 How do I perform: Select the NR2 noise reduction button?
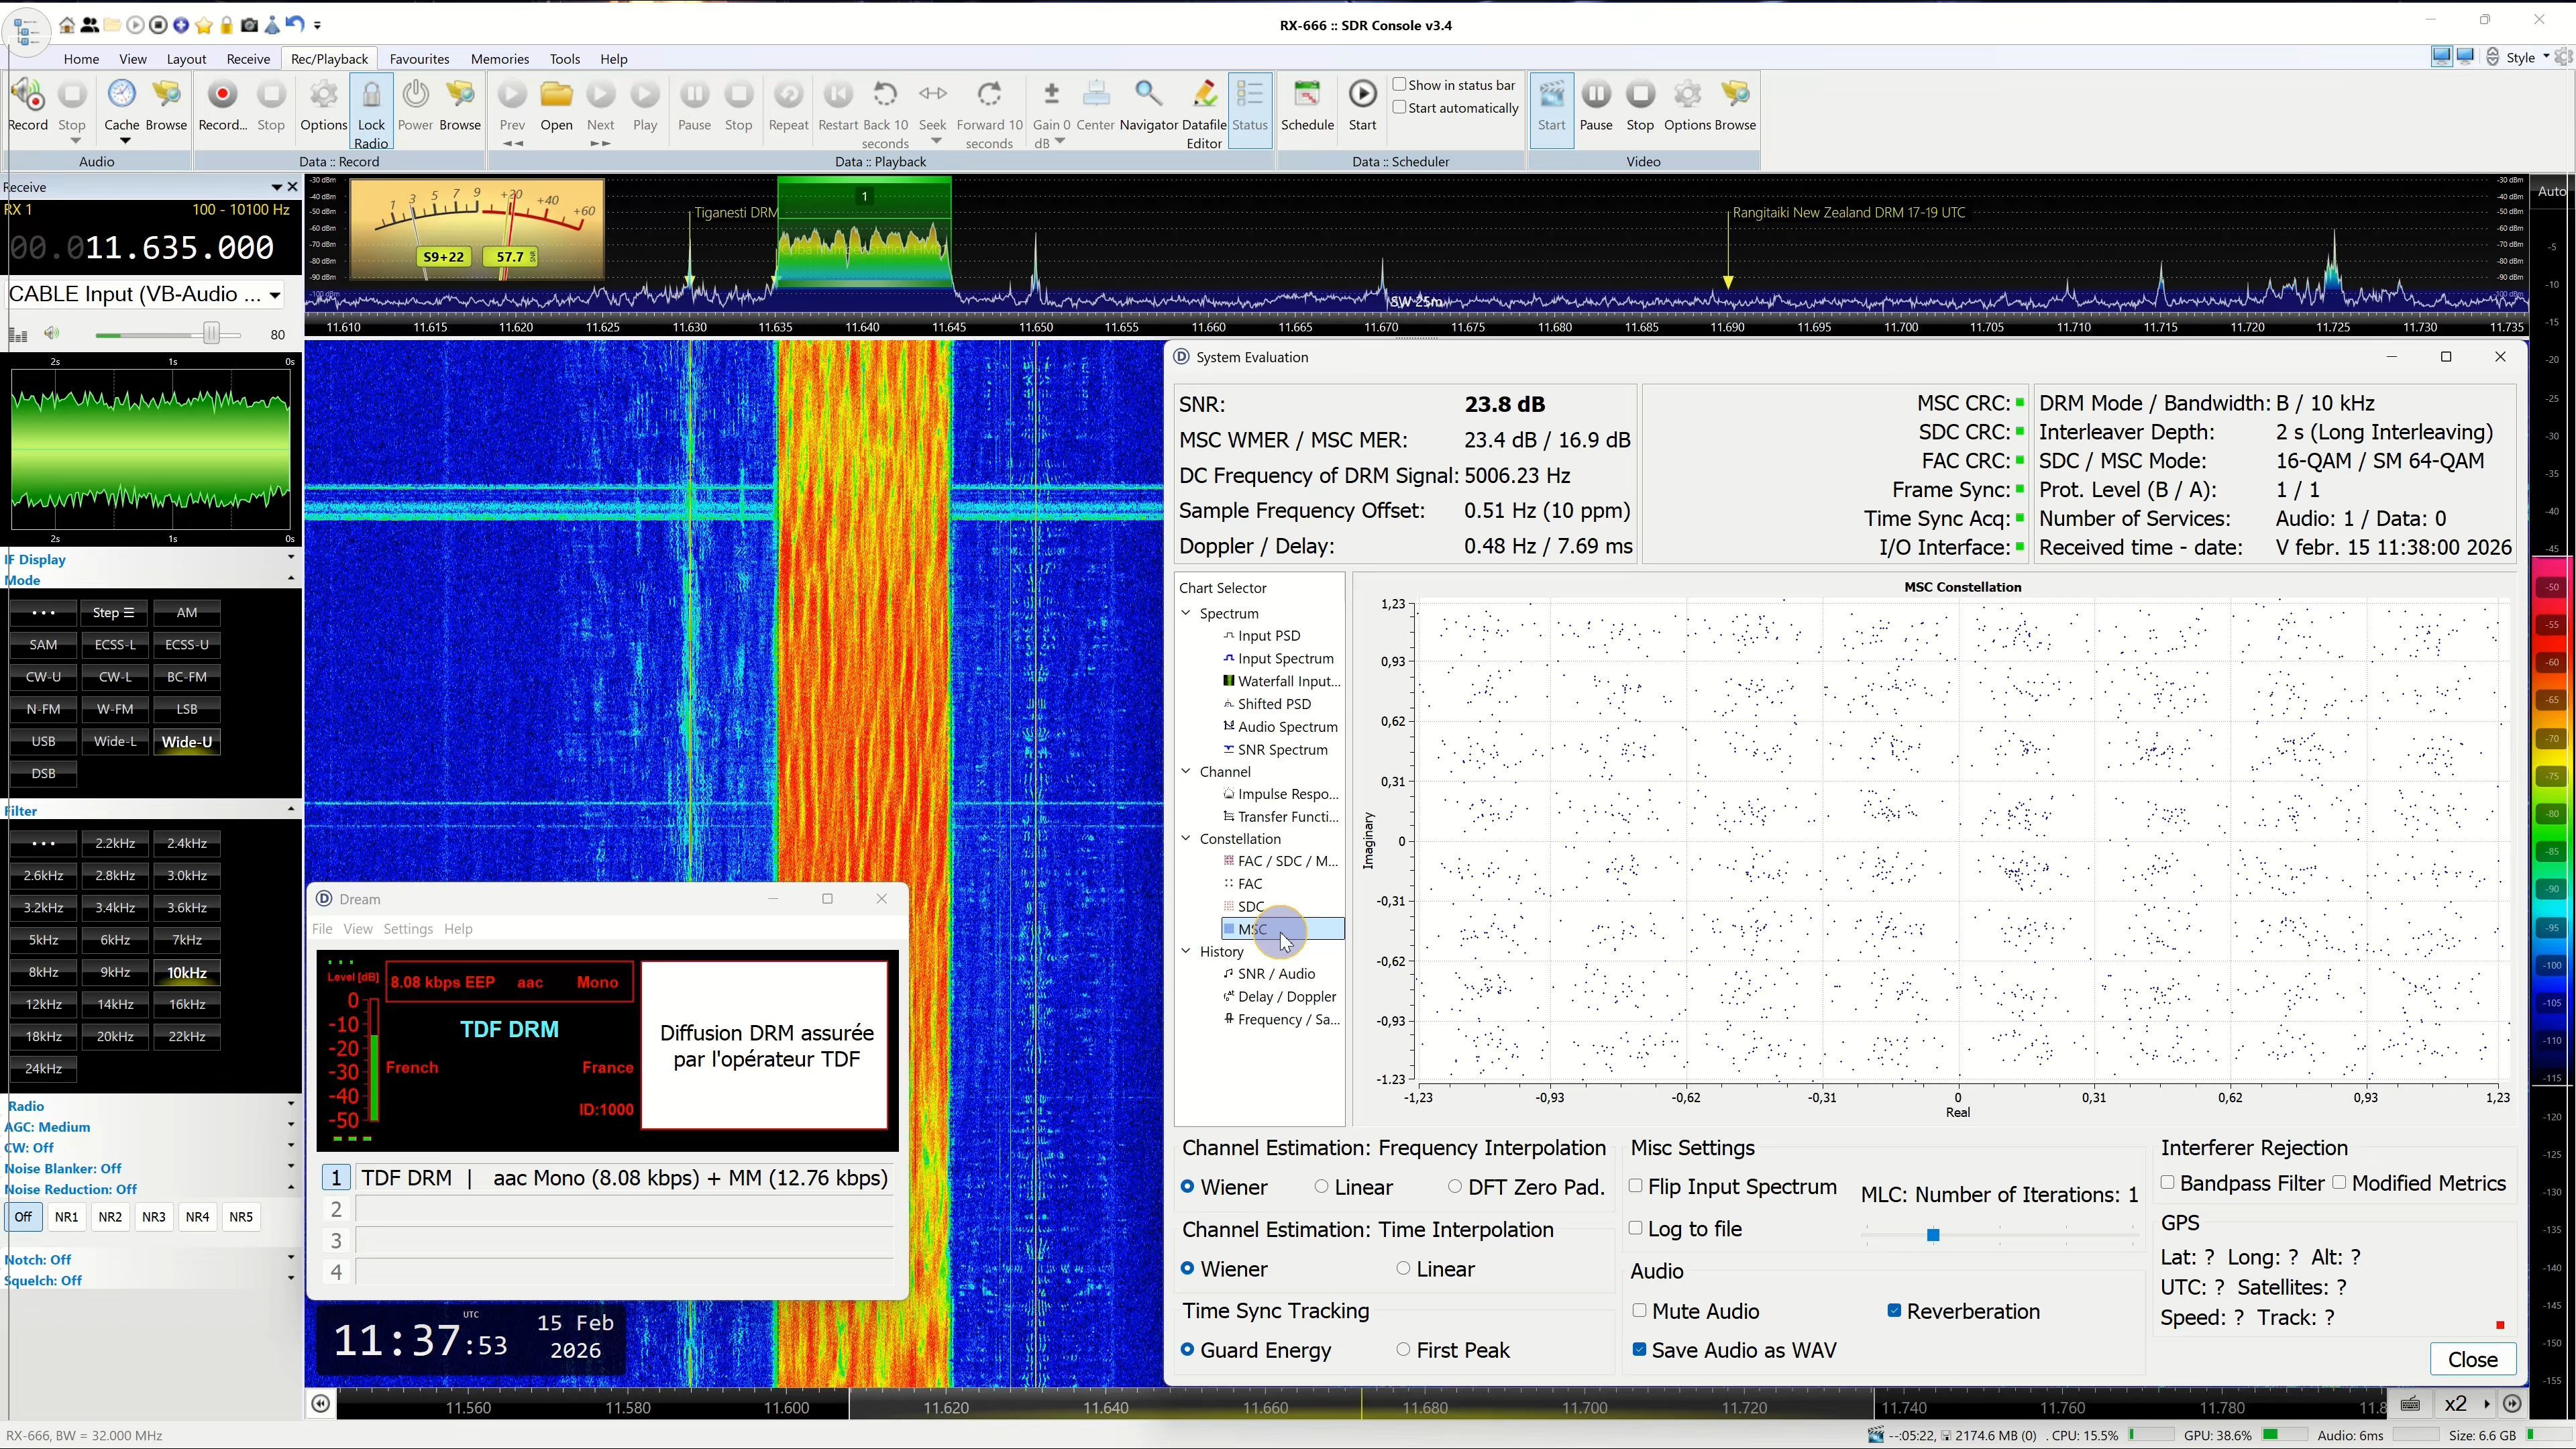coord(110,1217)
